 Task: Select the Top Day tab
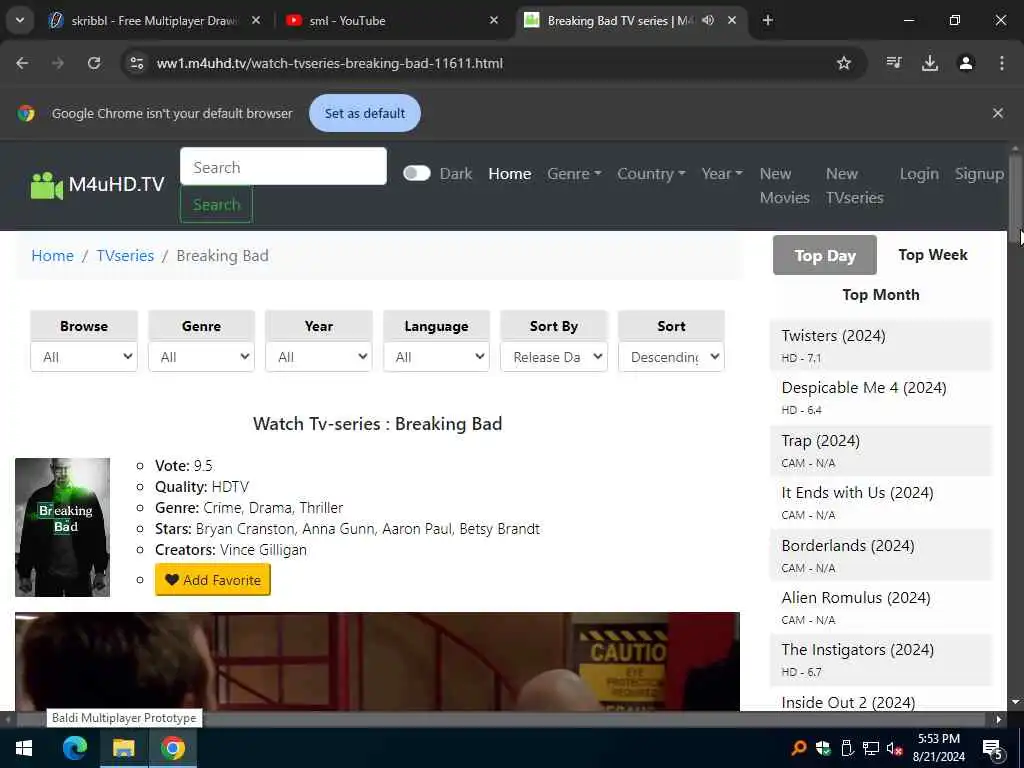825,255
